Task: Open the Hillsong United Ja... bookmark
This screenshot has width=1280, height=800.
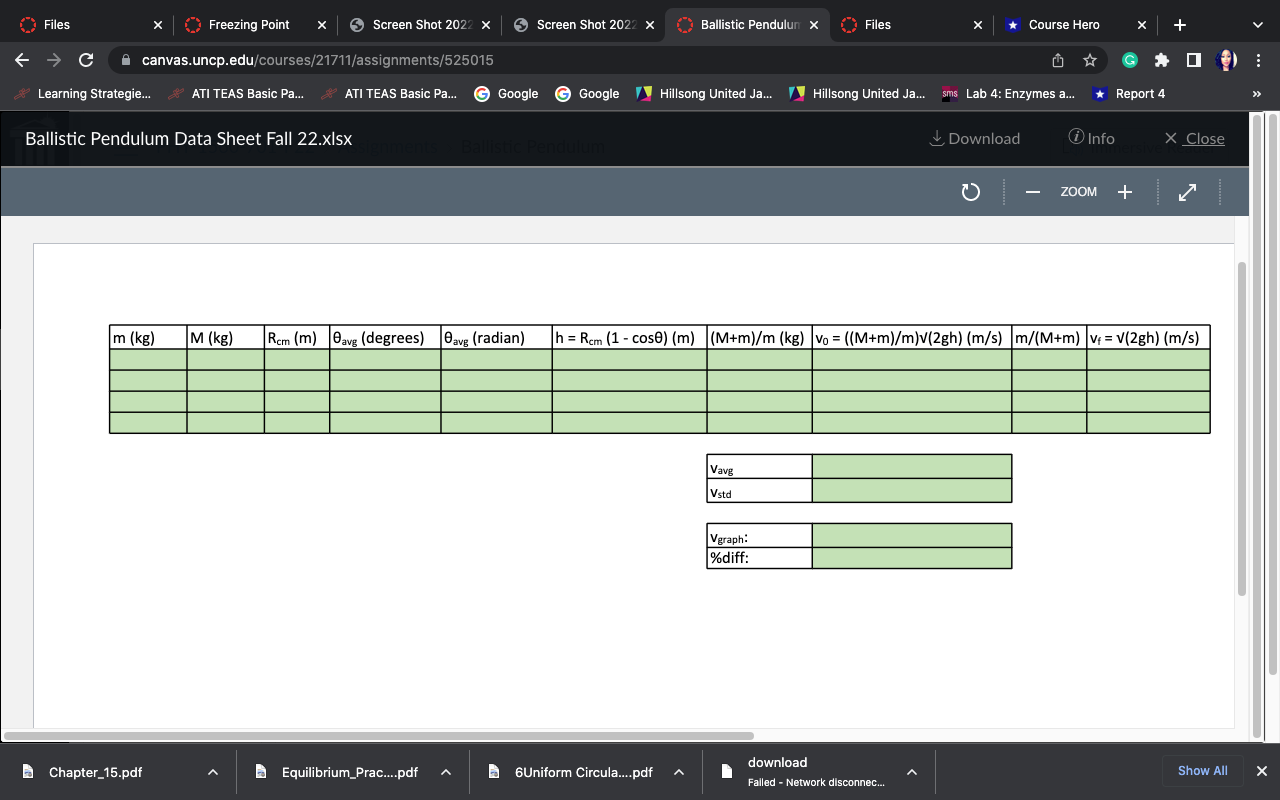Action: coord(712,93)
